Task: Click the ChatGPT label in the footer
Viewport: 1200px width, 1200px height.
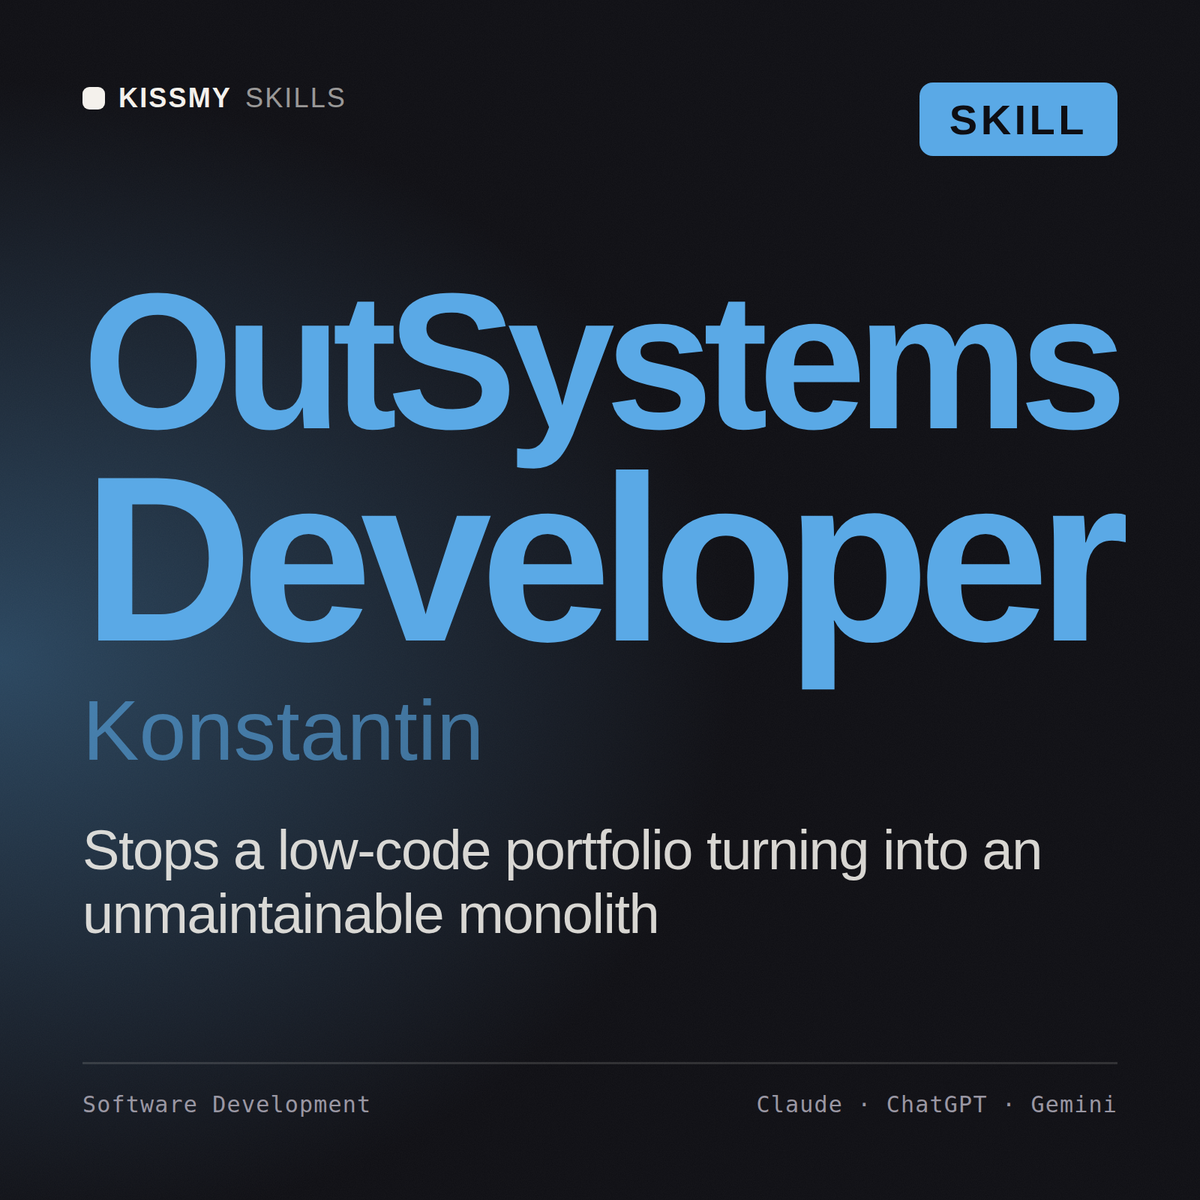Action: pos(936,1104)
